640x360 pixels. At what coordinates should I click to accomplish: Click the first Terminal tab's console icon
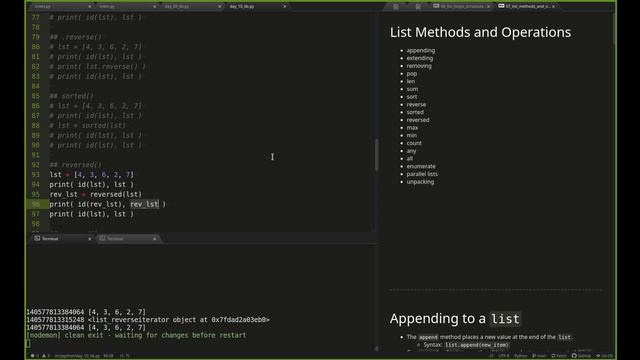pos(37,238)
